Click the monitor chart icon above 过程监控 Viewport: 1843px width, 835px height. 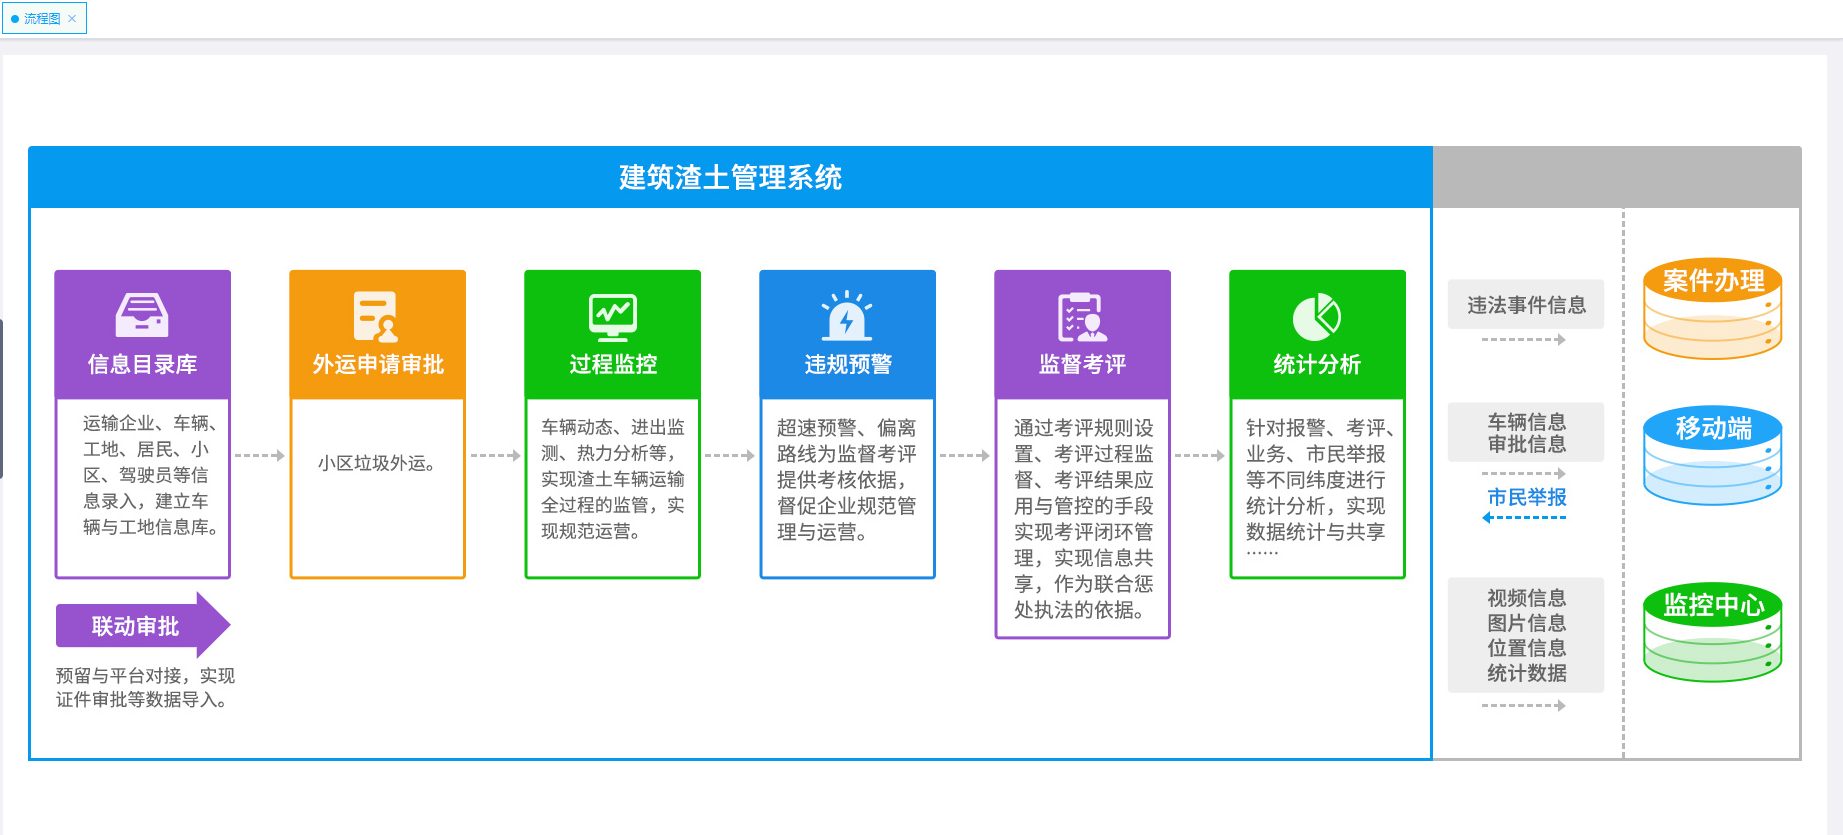click(x=612, y=316)
